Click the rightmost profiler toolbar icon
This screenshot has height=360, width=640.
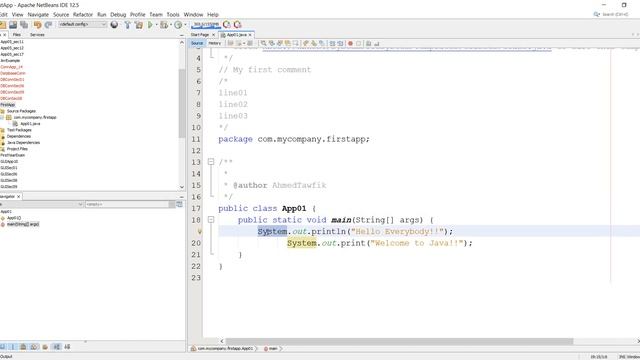(x=238, y=25)
